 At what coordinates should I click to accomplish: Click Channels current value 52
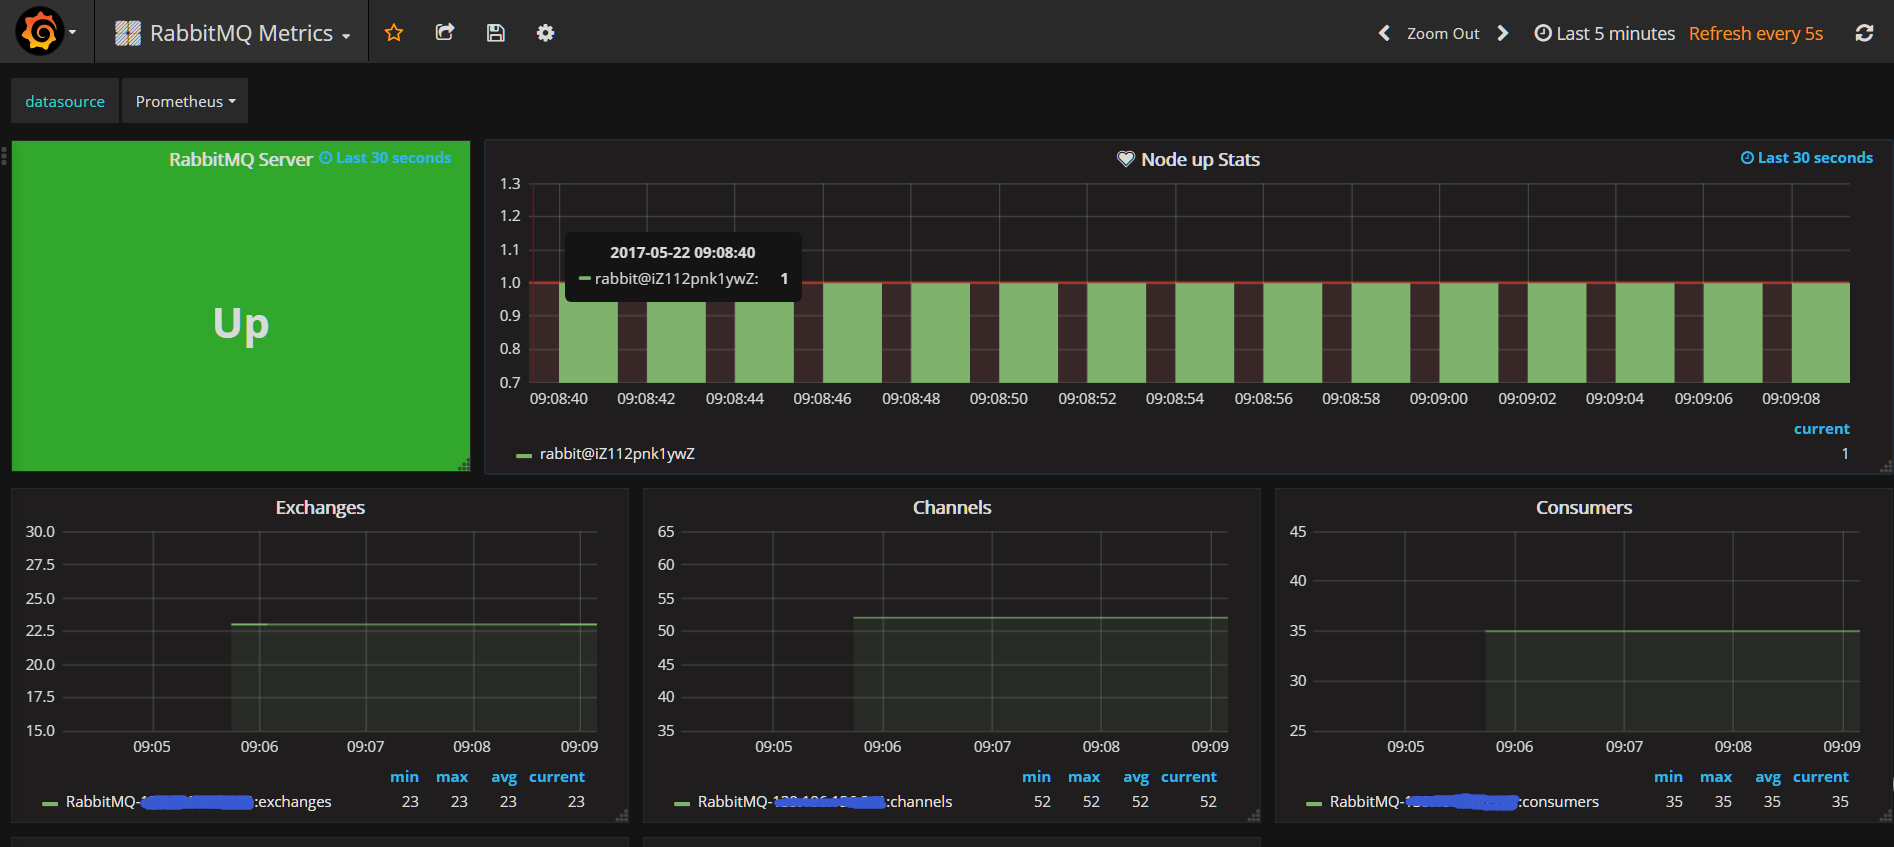1208,802
